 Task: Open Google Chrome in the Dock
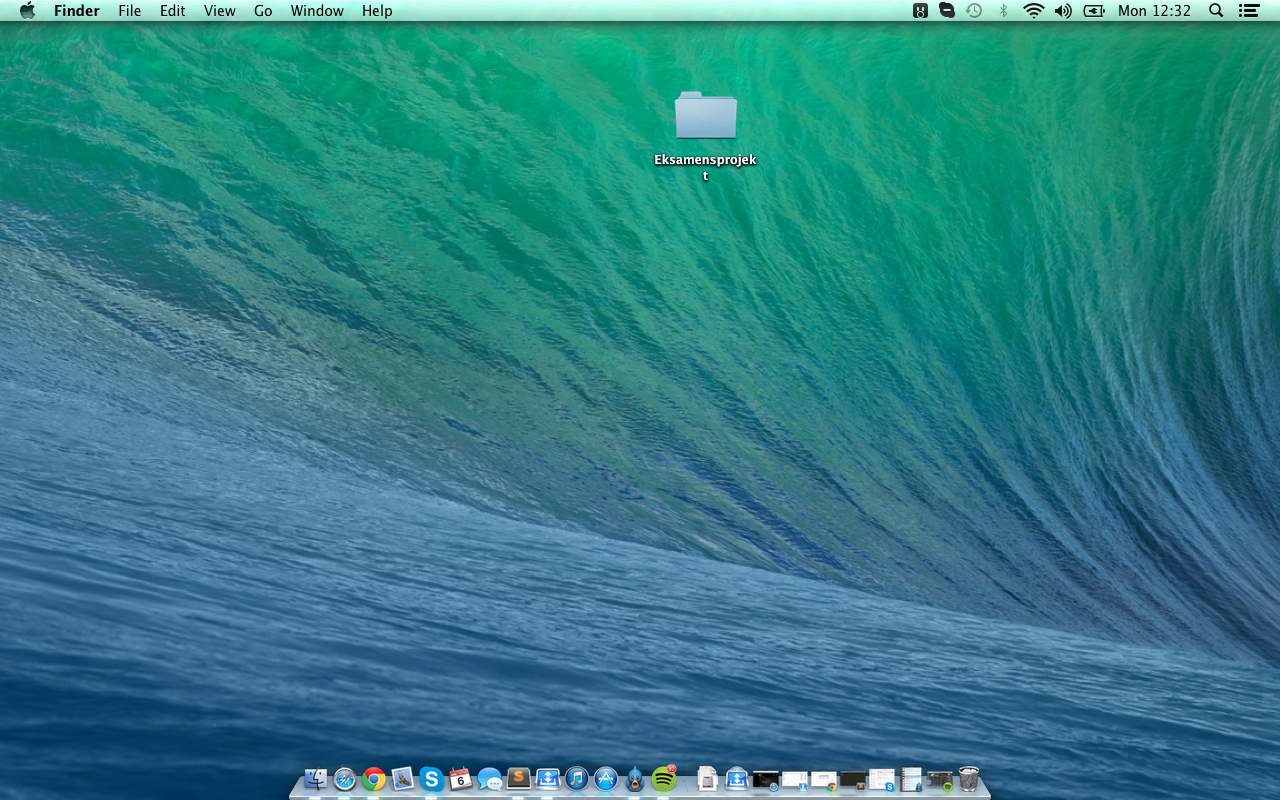tap(374, 778)
